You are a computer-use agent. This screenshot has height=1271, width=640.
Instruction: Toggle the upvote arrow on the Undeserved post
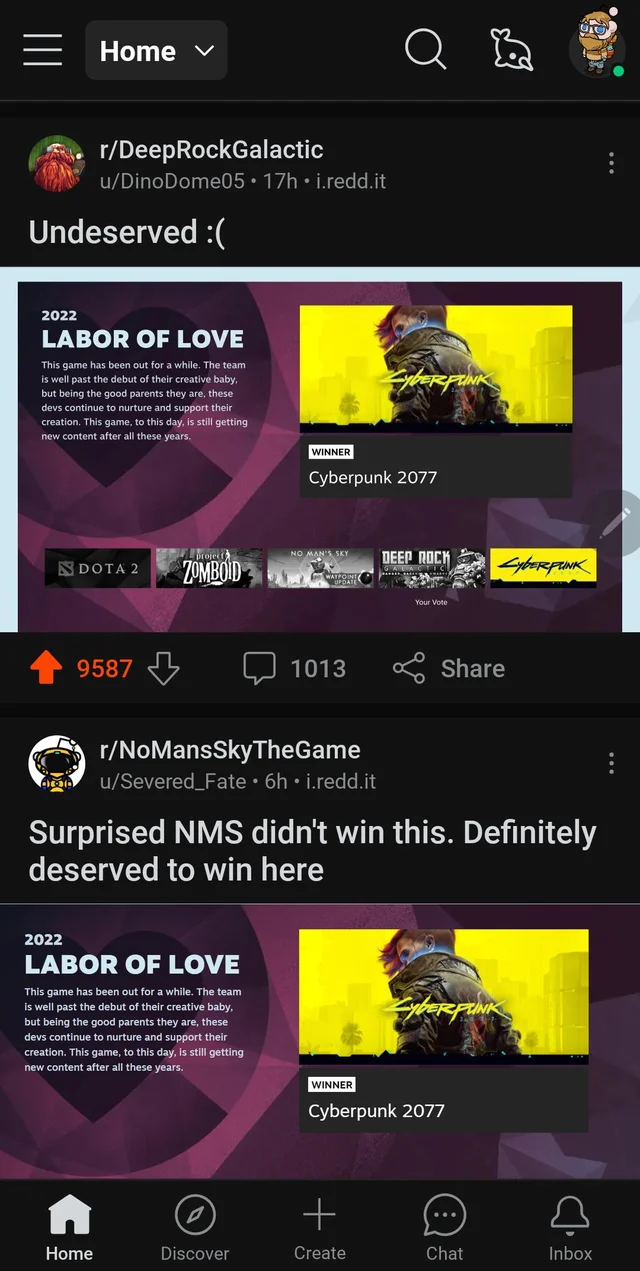point(46,668)
